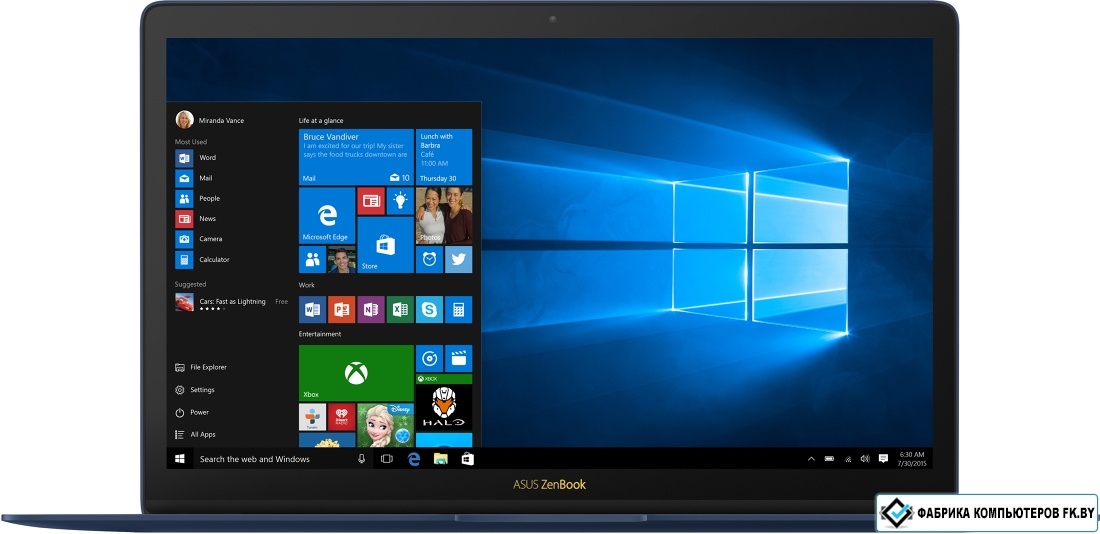Open the red News tile

point(370,201)
